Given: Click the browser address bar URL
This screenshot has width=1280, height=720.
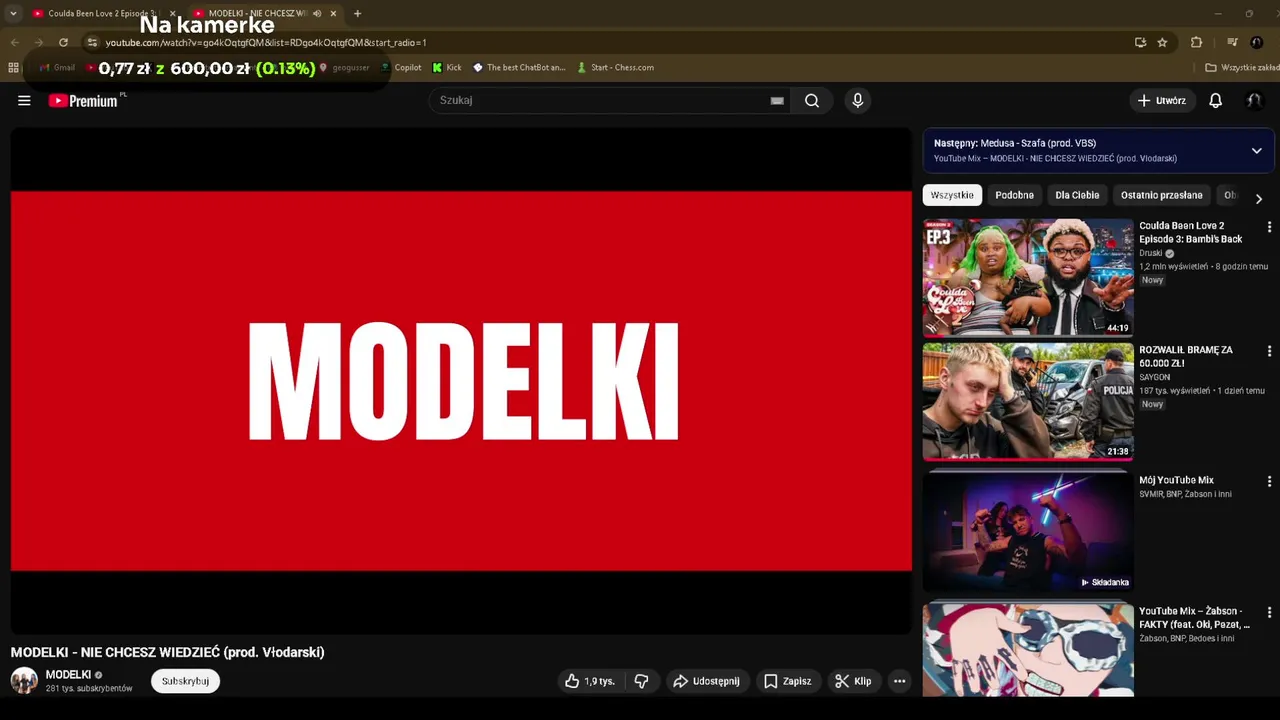Looking at the screenshot, I should [266, 43].
